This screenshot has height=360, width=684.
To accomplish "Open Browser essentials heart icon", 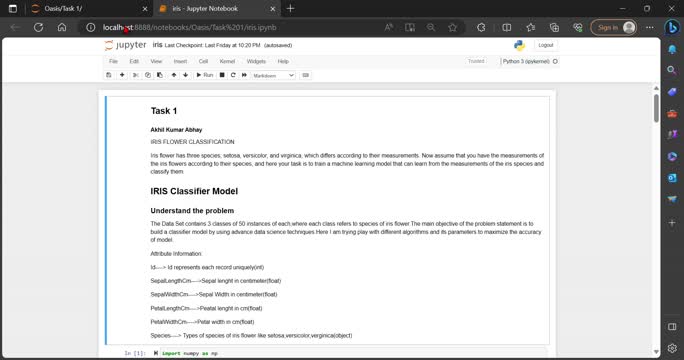I will click(x=578, y=27).
